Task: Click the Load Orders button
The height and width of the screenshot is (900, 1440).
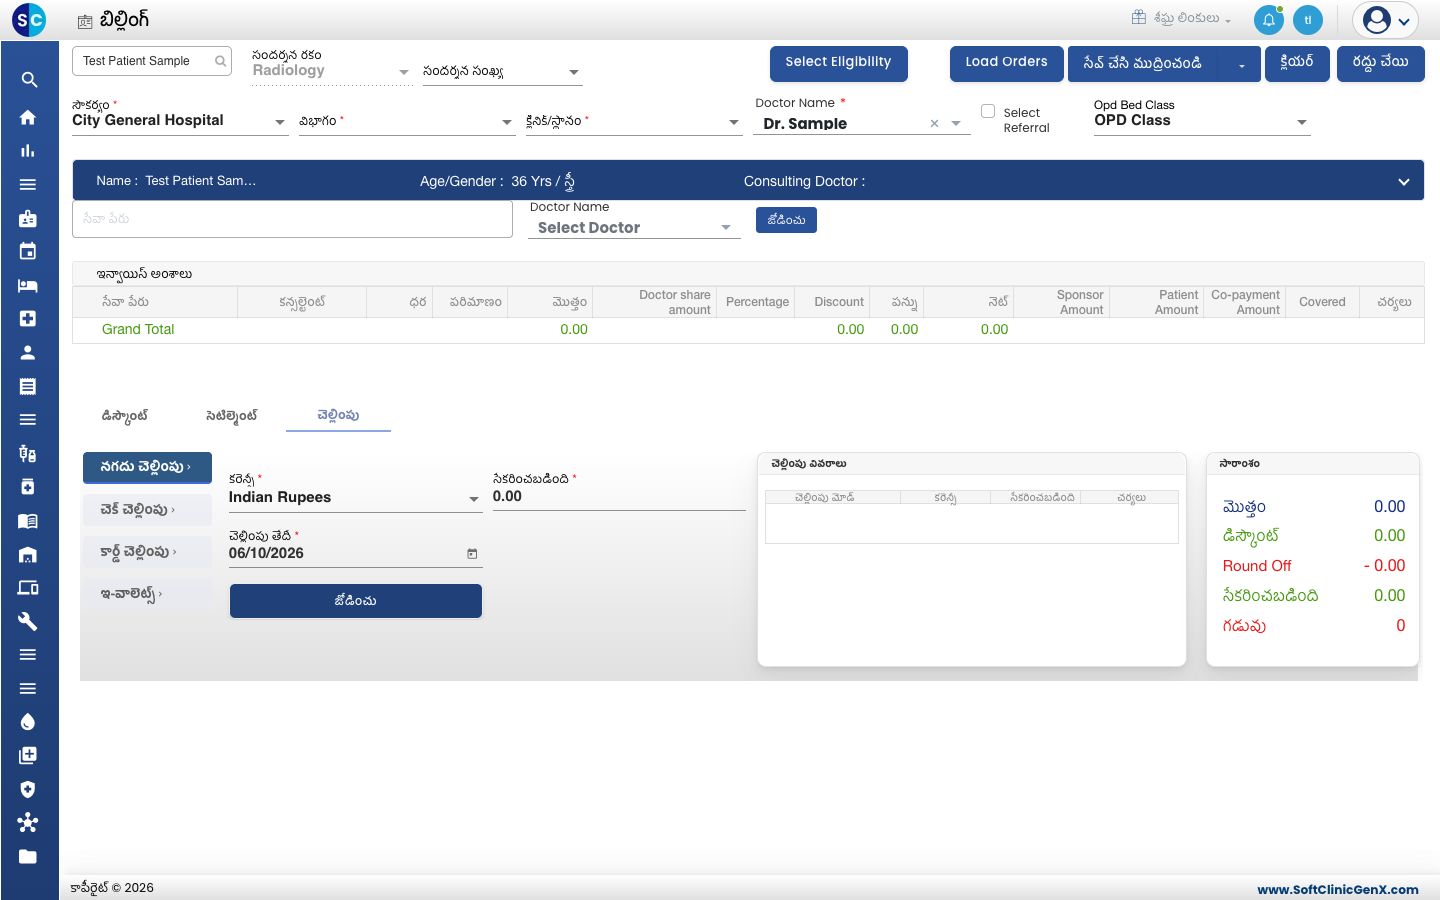Action: [1006, 63]
